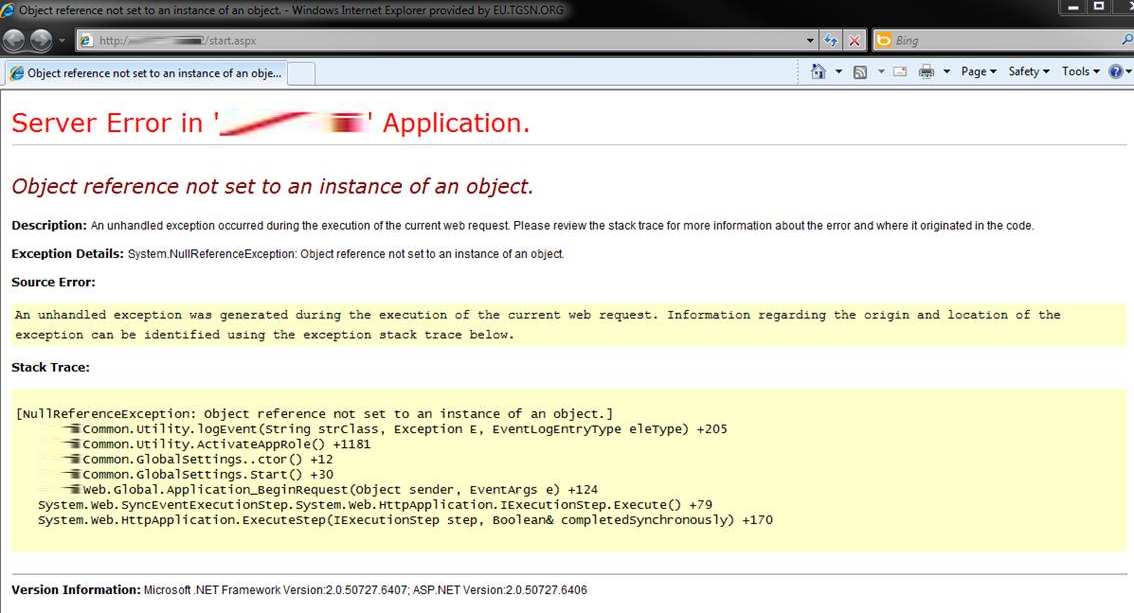
Task: Click the browser Back arrow button
Action: 14,40
